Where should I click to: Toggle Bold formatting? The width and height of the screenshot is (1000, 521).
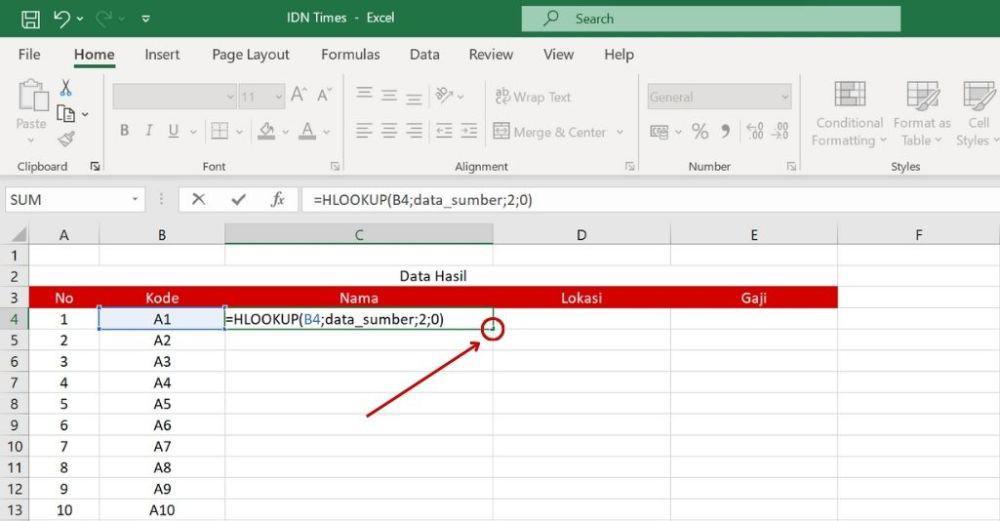[x=124, y=131]
